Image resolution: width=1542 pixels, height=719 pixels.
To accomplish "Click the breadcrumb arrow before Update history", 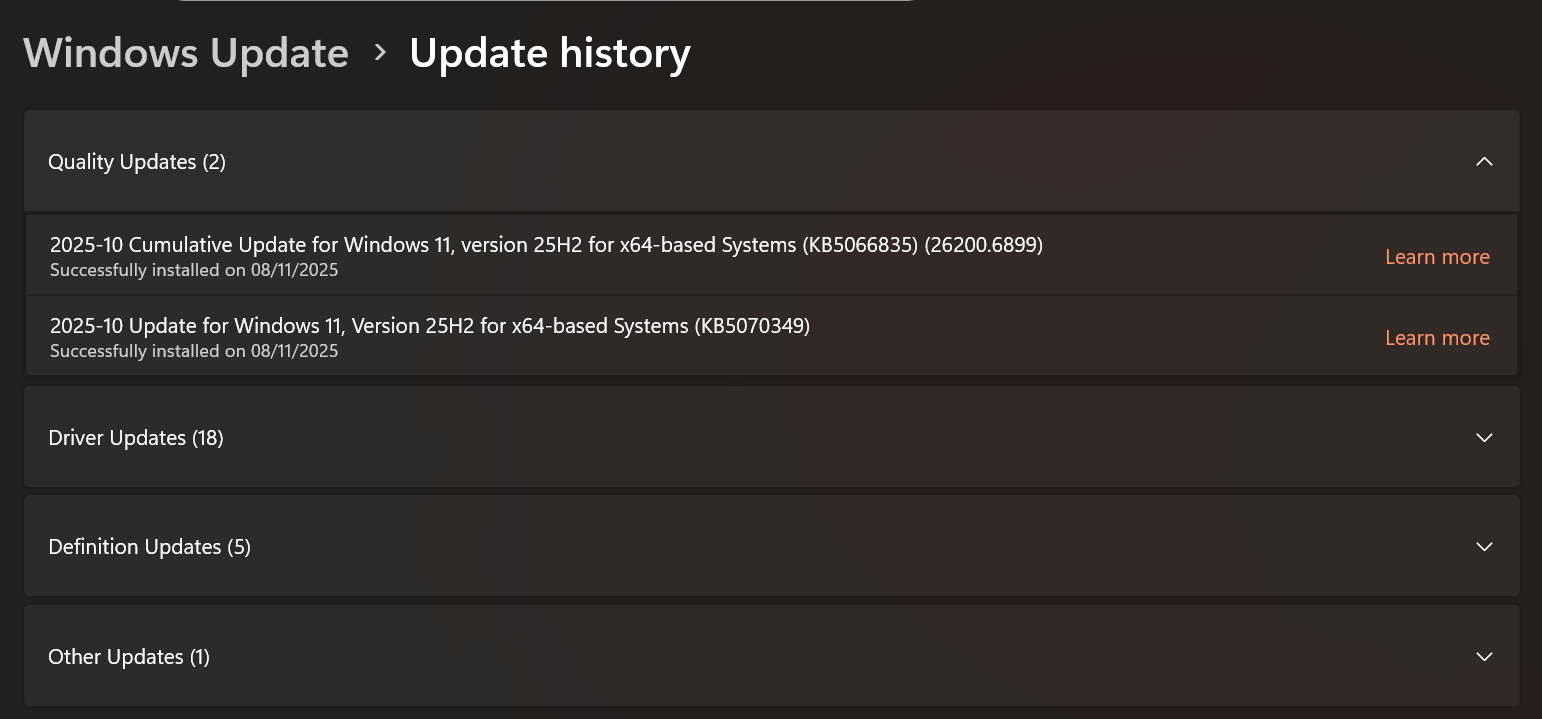I will (x=380, y=53).
